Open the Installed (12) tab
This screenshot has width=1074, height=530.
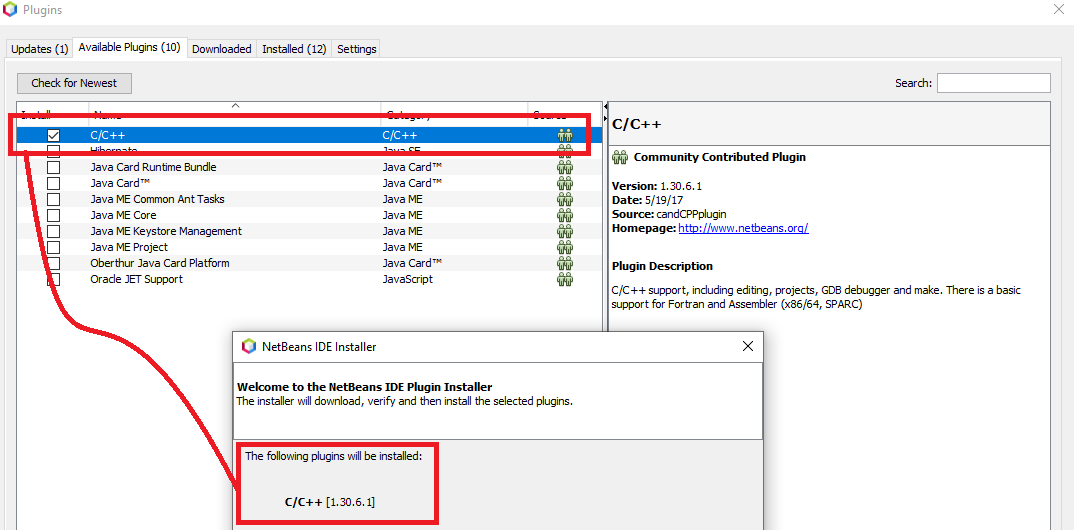tap(294, 49)
